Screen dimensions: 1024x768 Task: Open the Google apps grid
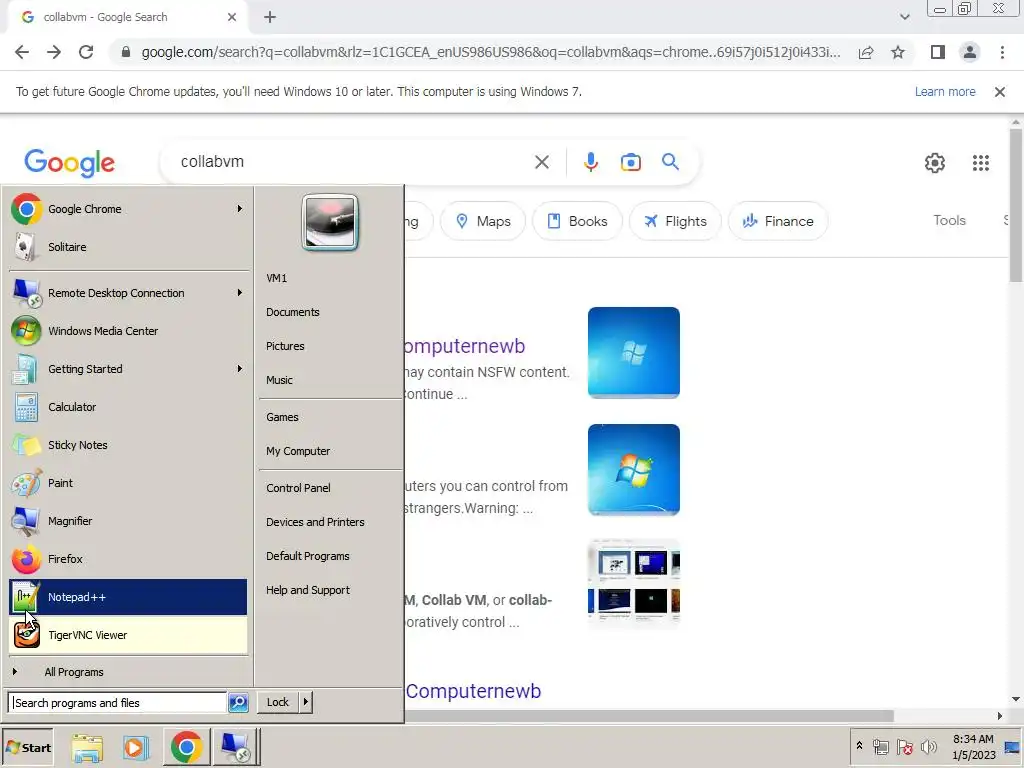click(980, 163)
